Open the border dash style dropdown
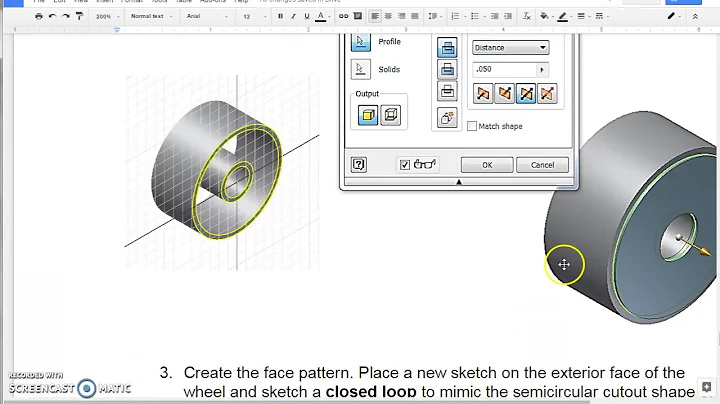This screenshot has height=404, width=720. (601, 16)
